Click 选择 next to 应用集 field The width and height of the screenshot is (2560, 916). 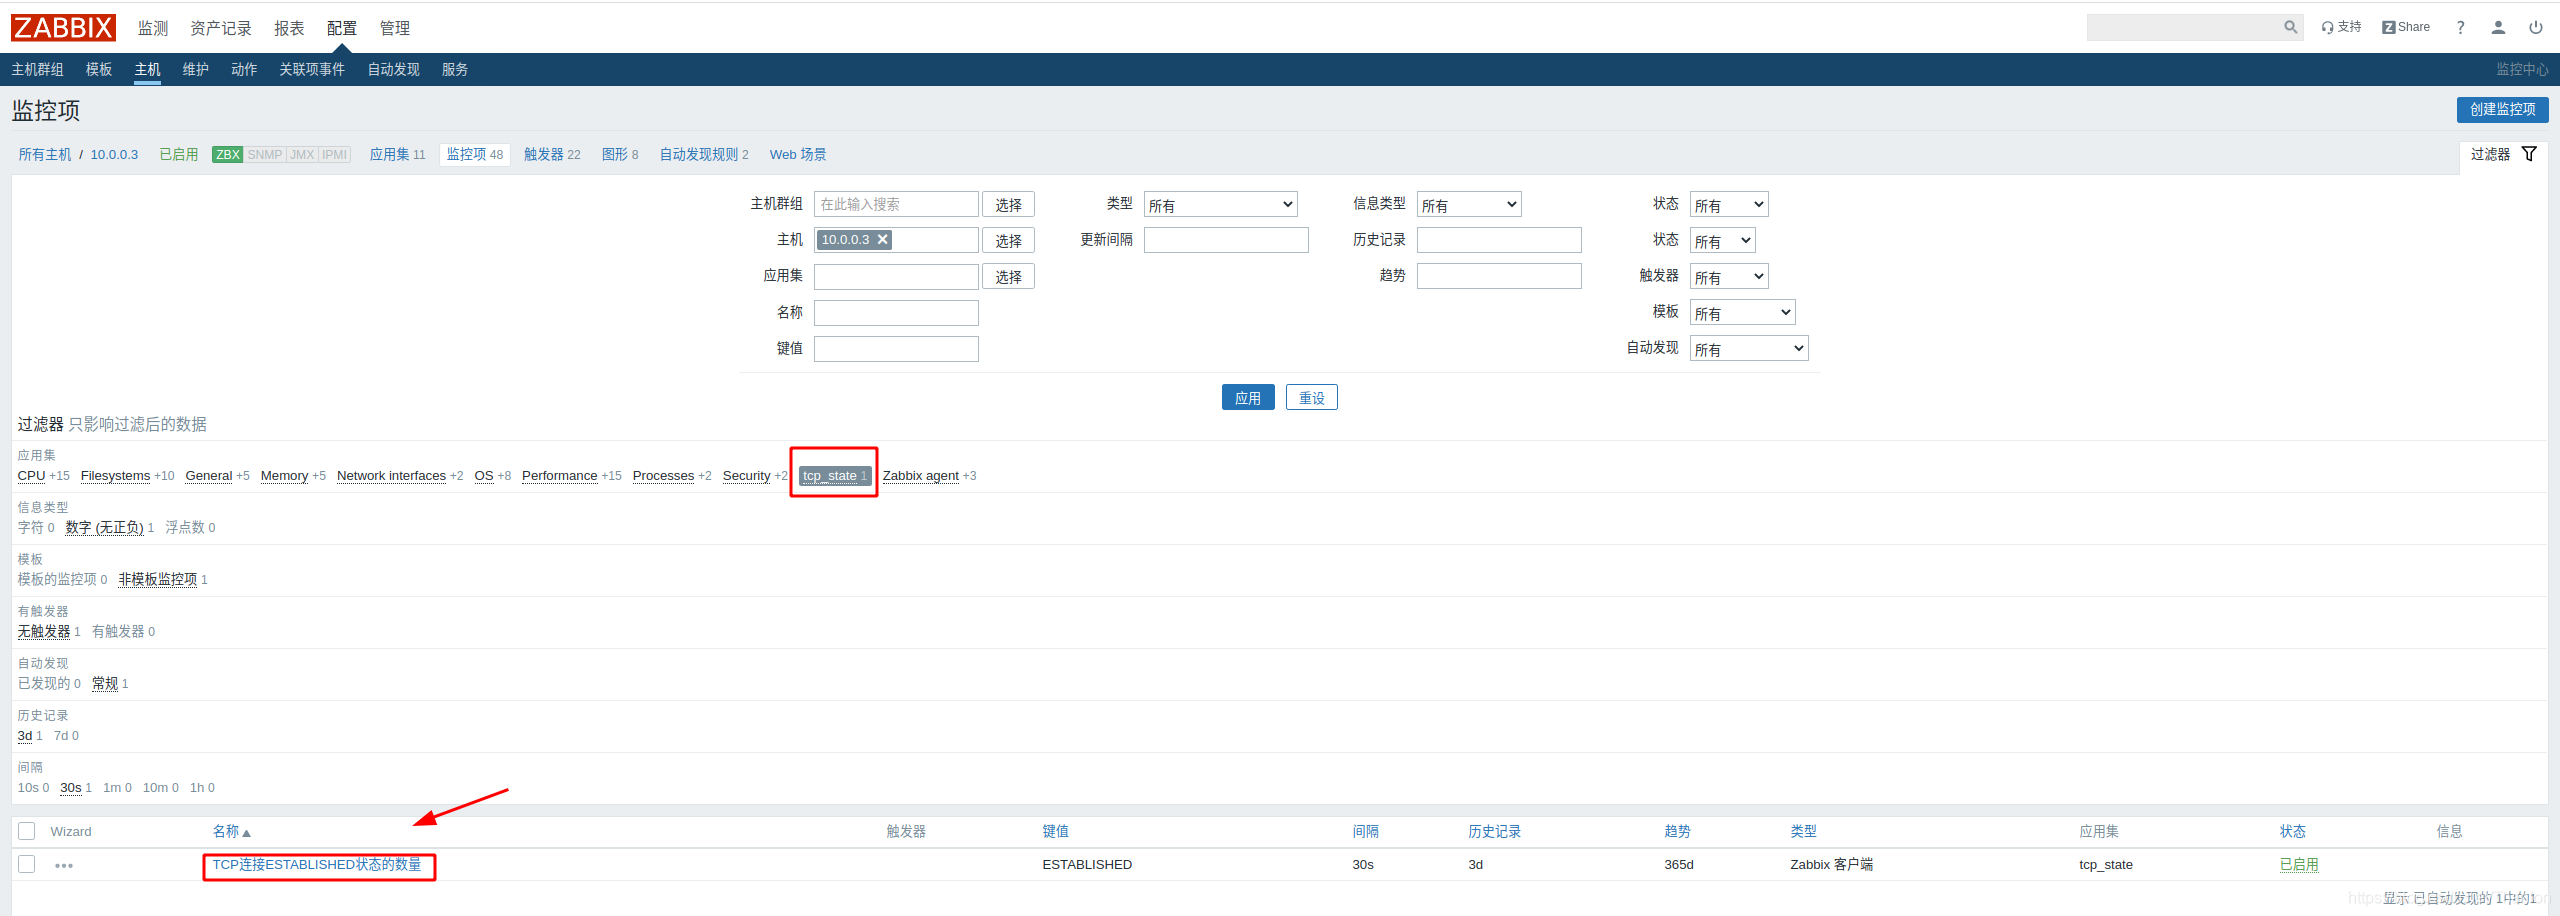click(1008, 277)
